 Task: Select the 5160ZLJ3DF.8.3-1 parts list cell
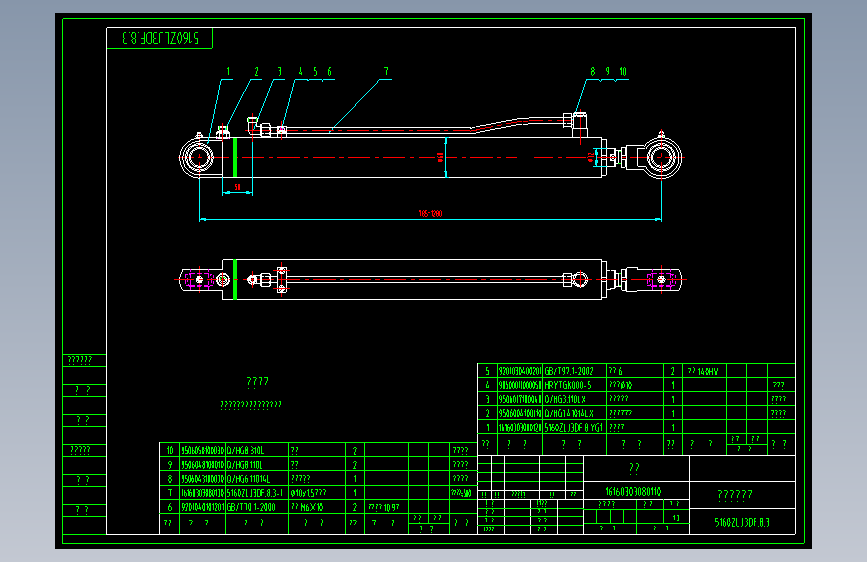[257, 492]
